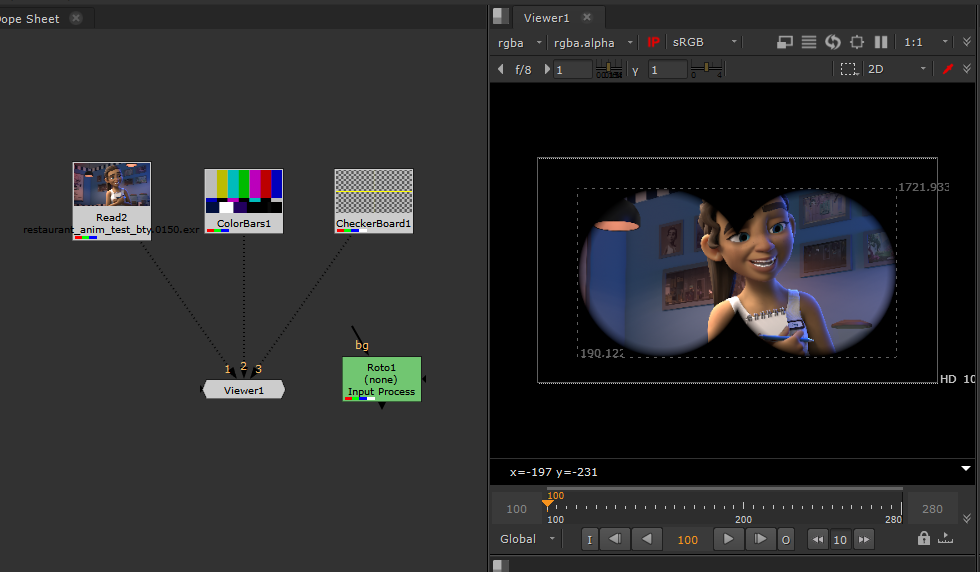Click the clip to project ROI icon
Image resolution: width=980 pixels, height=572 pixels.
tap(784, 42)
